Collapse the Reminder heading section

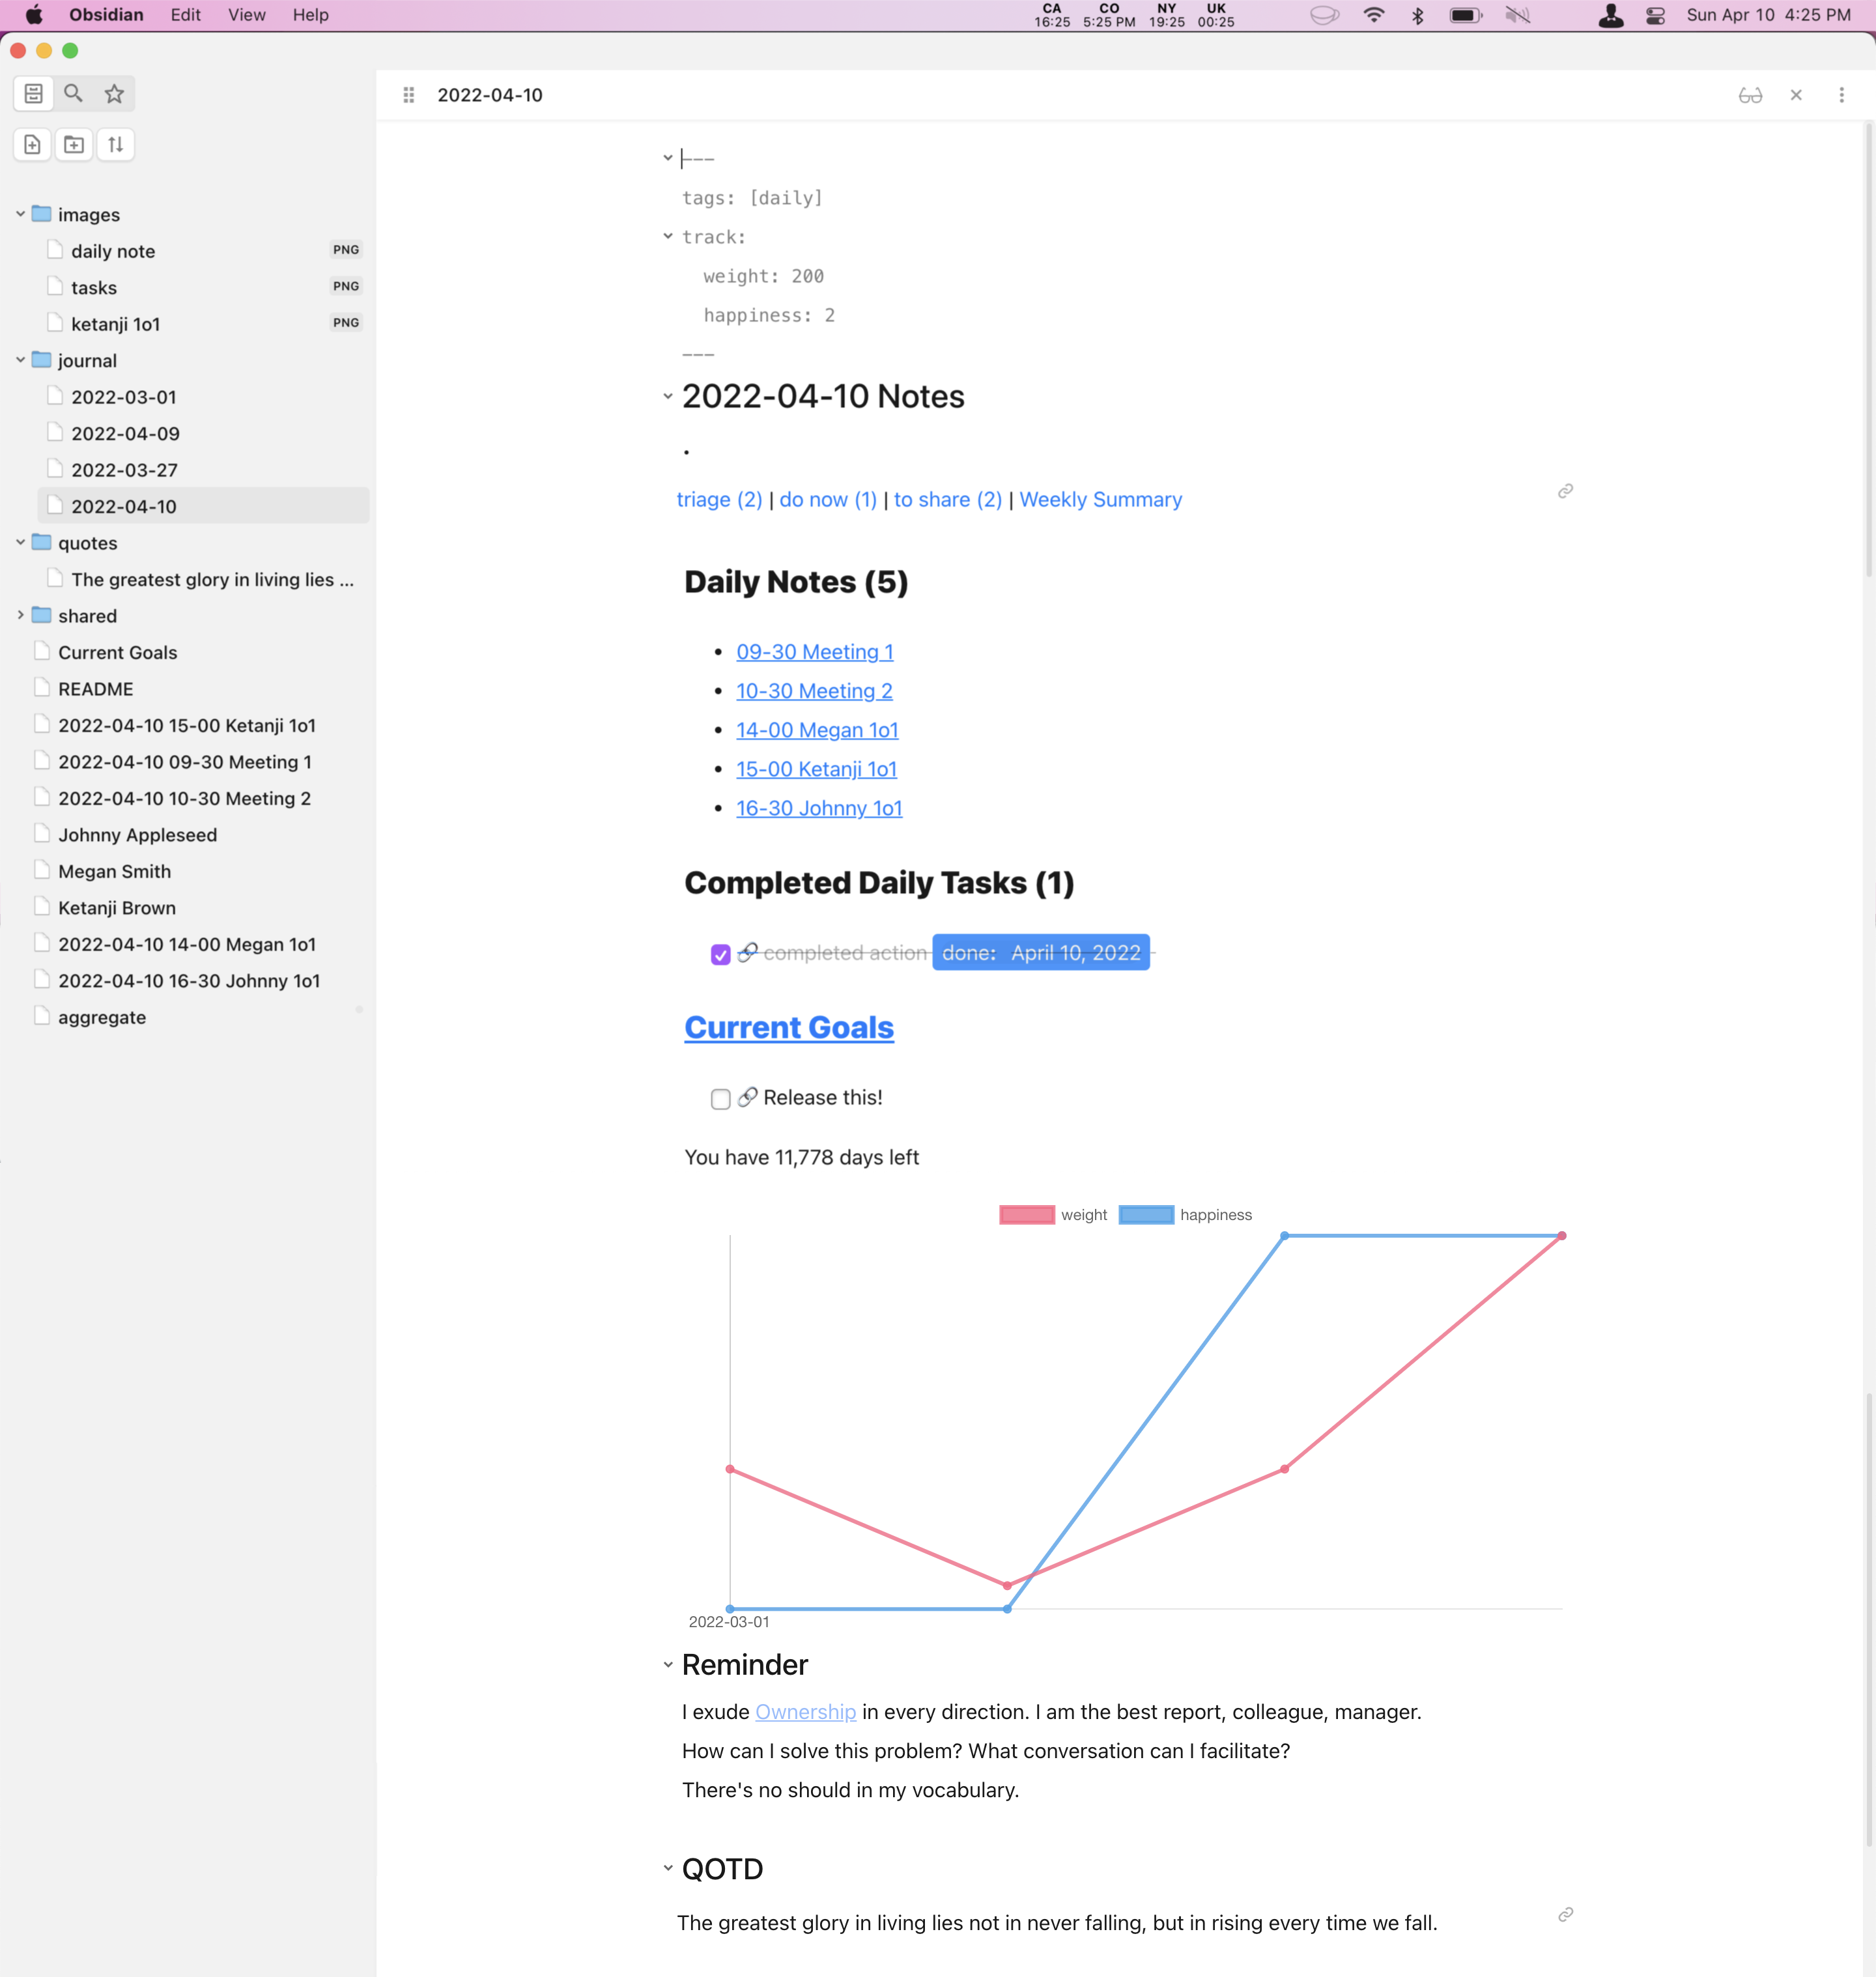(668, 1665)
